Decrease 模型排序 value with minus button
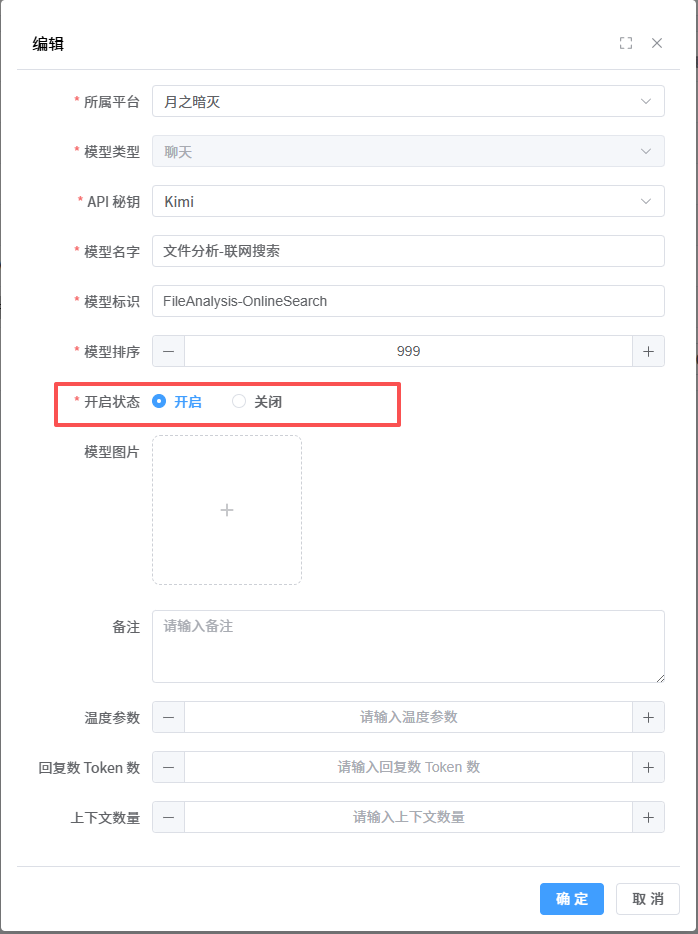 (168, 351)
